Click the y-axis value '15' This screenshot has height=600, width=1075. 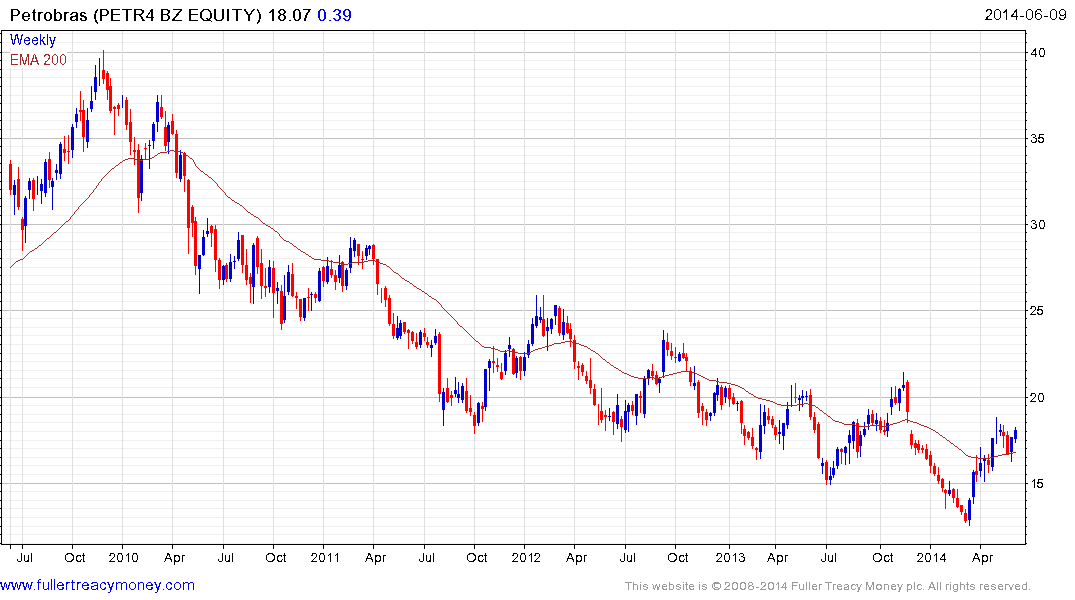coord(1038,484)
